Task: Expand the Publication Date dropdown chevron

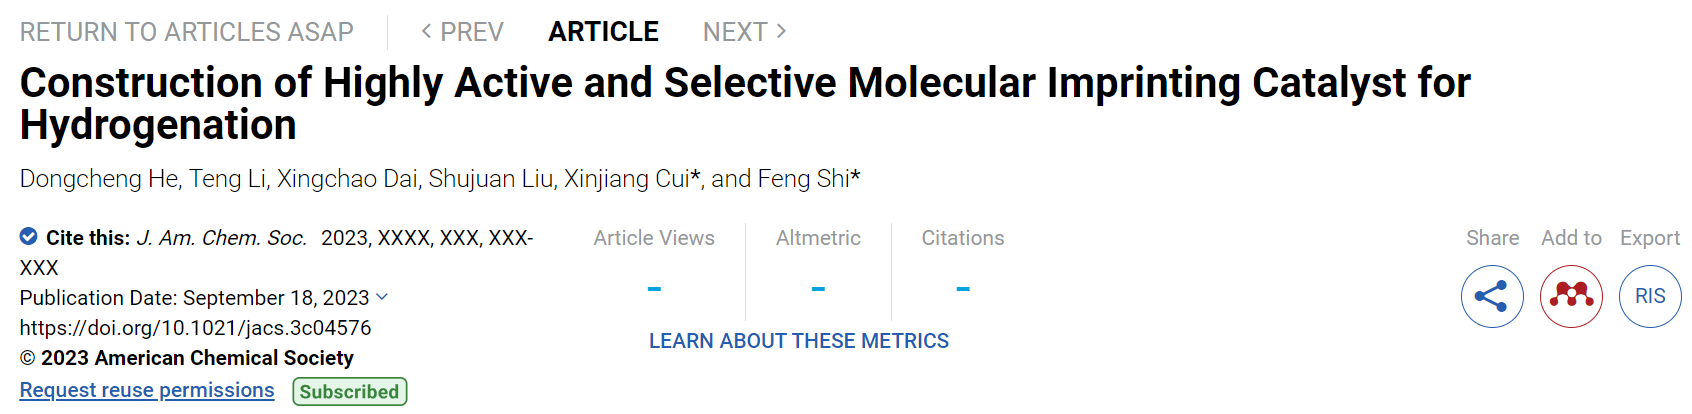Action: 382,297
